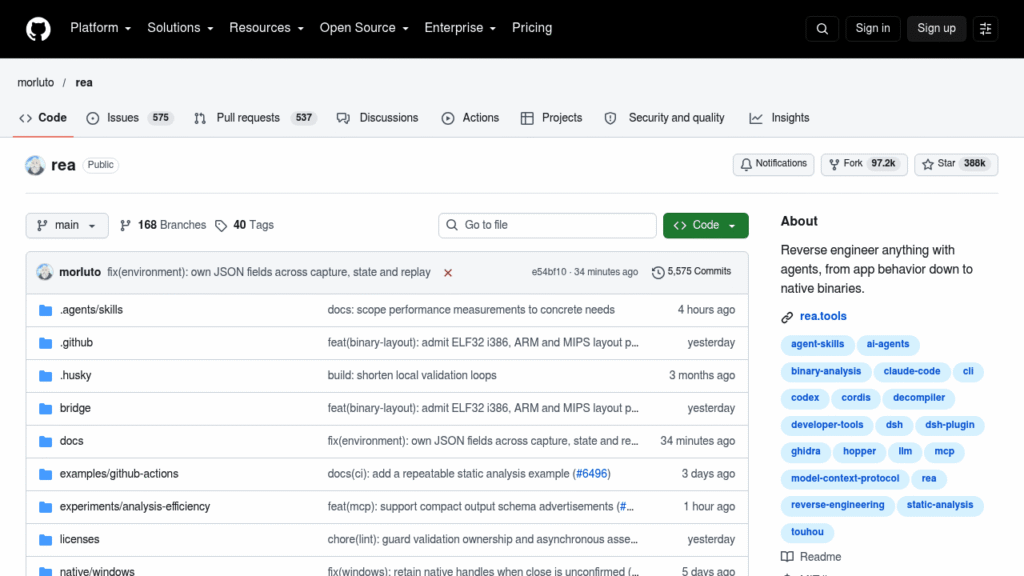Viewport: 1024px width, 576px height.
Task: Select the model-context-protocol topic tag
Action: [844, 479]
